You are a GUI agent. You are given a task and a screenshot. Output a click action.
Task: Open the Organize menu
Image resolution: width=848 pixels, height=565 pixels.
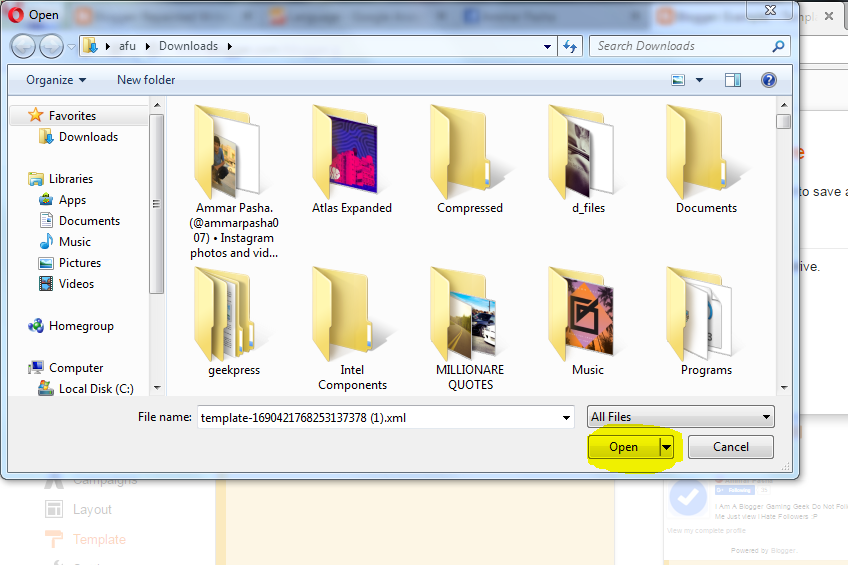pyautogui.click(x=56, y=80)
